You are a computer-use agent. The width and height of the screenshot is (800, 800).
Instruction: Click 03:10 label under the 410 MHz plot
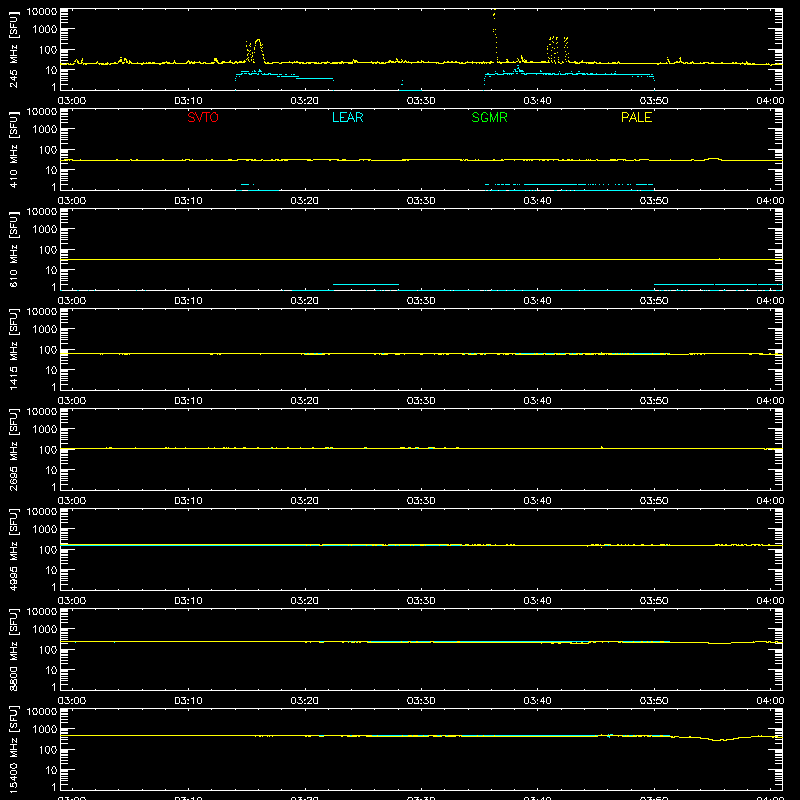click(x=188, y=201)
